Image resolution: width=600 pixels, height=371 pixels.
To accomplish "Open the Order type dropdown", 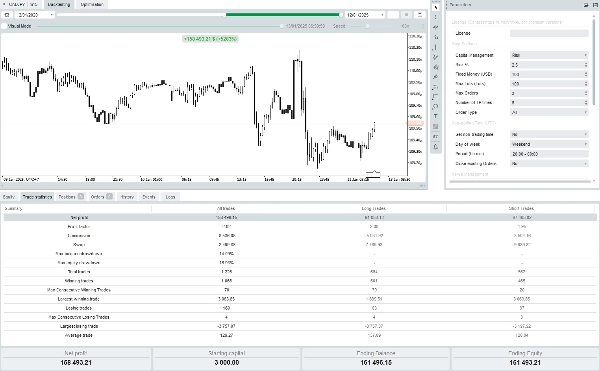I will [549, 112].
